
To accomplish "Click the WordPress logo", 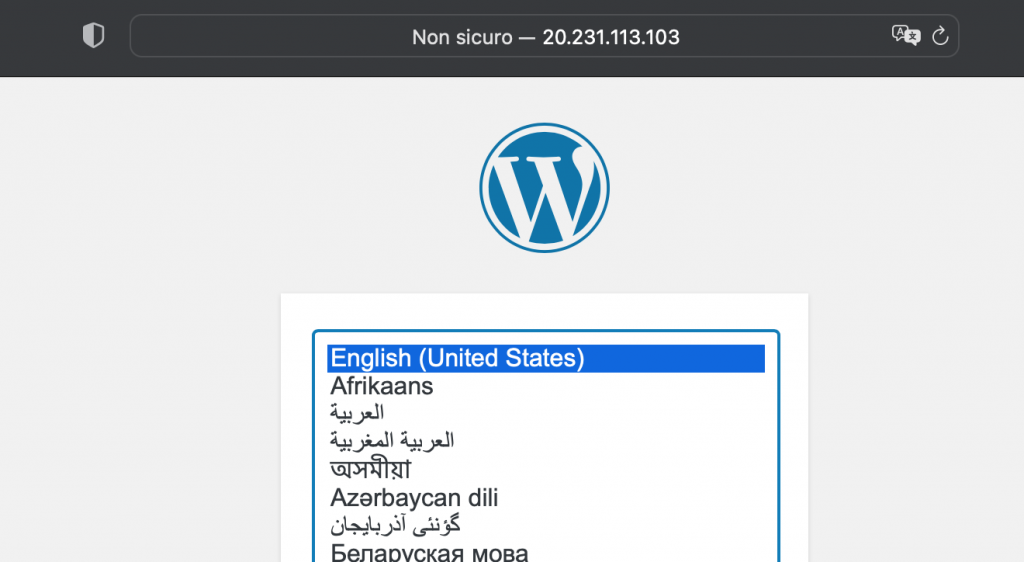I will [545, 188].
